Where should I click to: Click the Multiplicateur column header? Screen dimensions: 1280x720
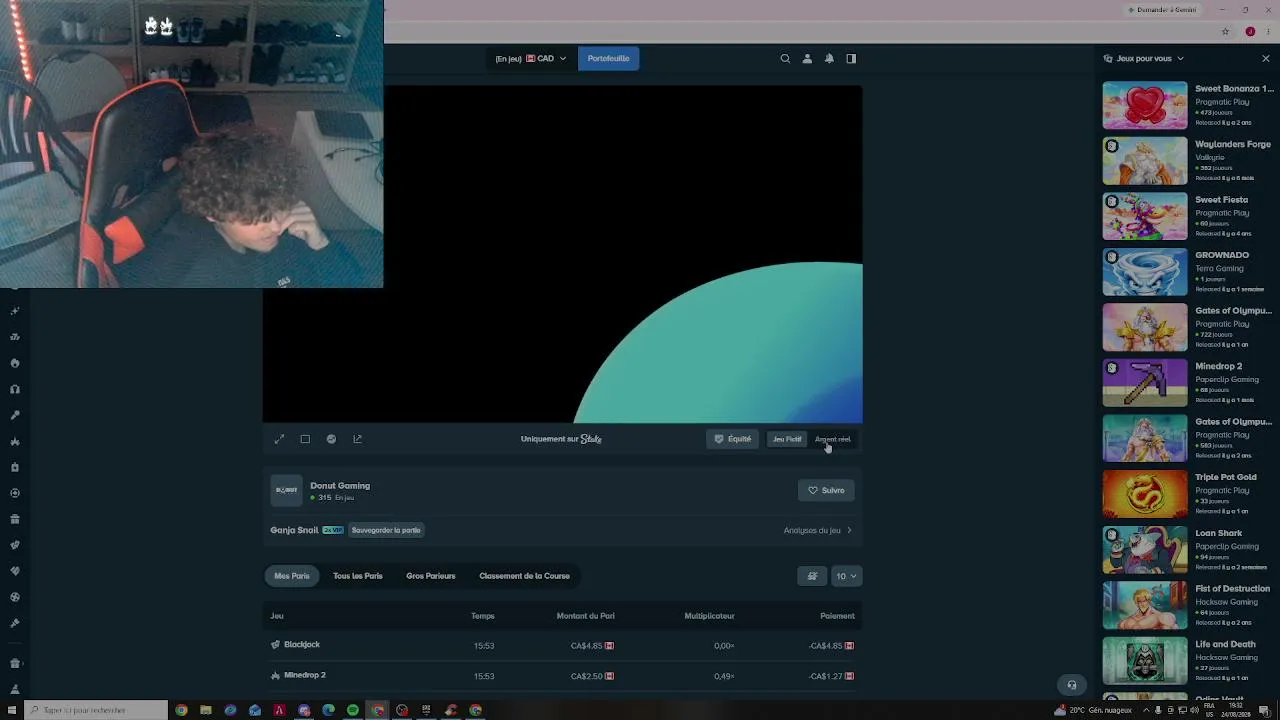(x=709, y=616)
